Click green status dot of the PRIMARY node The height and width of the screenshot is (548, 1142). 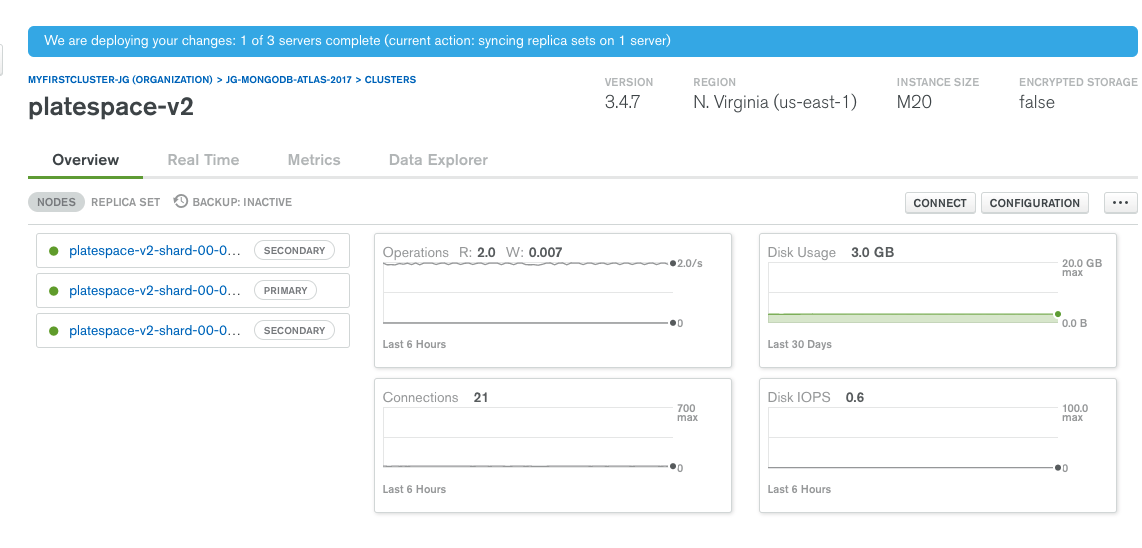click(x=53, y=291)
